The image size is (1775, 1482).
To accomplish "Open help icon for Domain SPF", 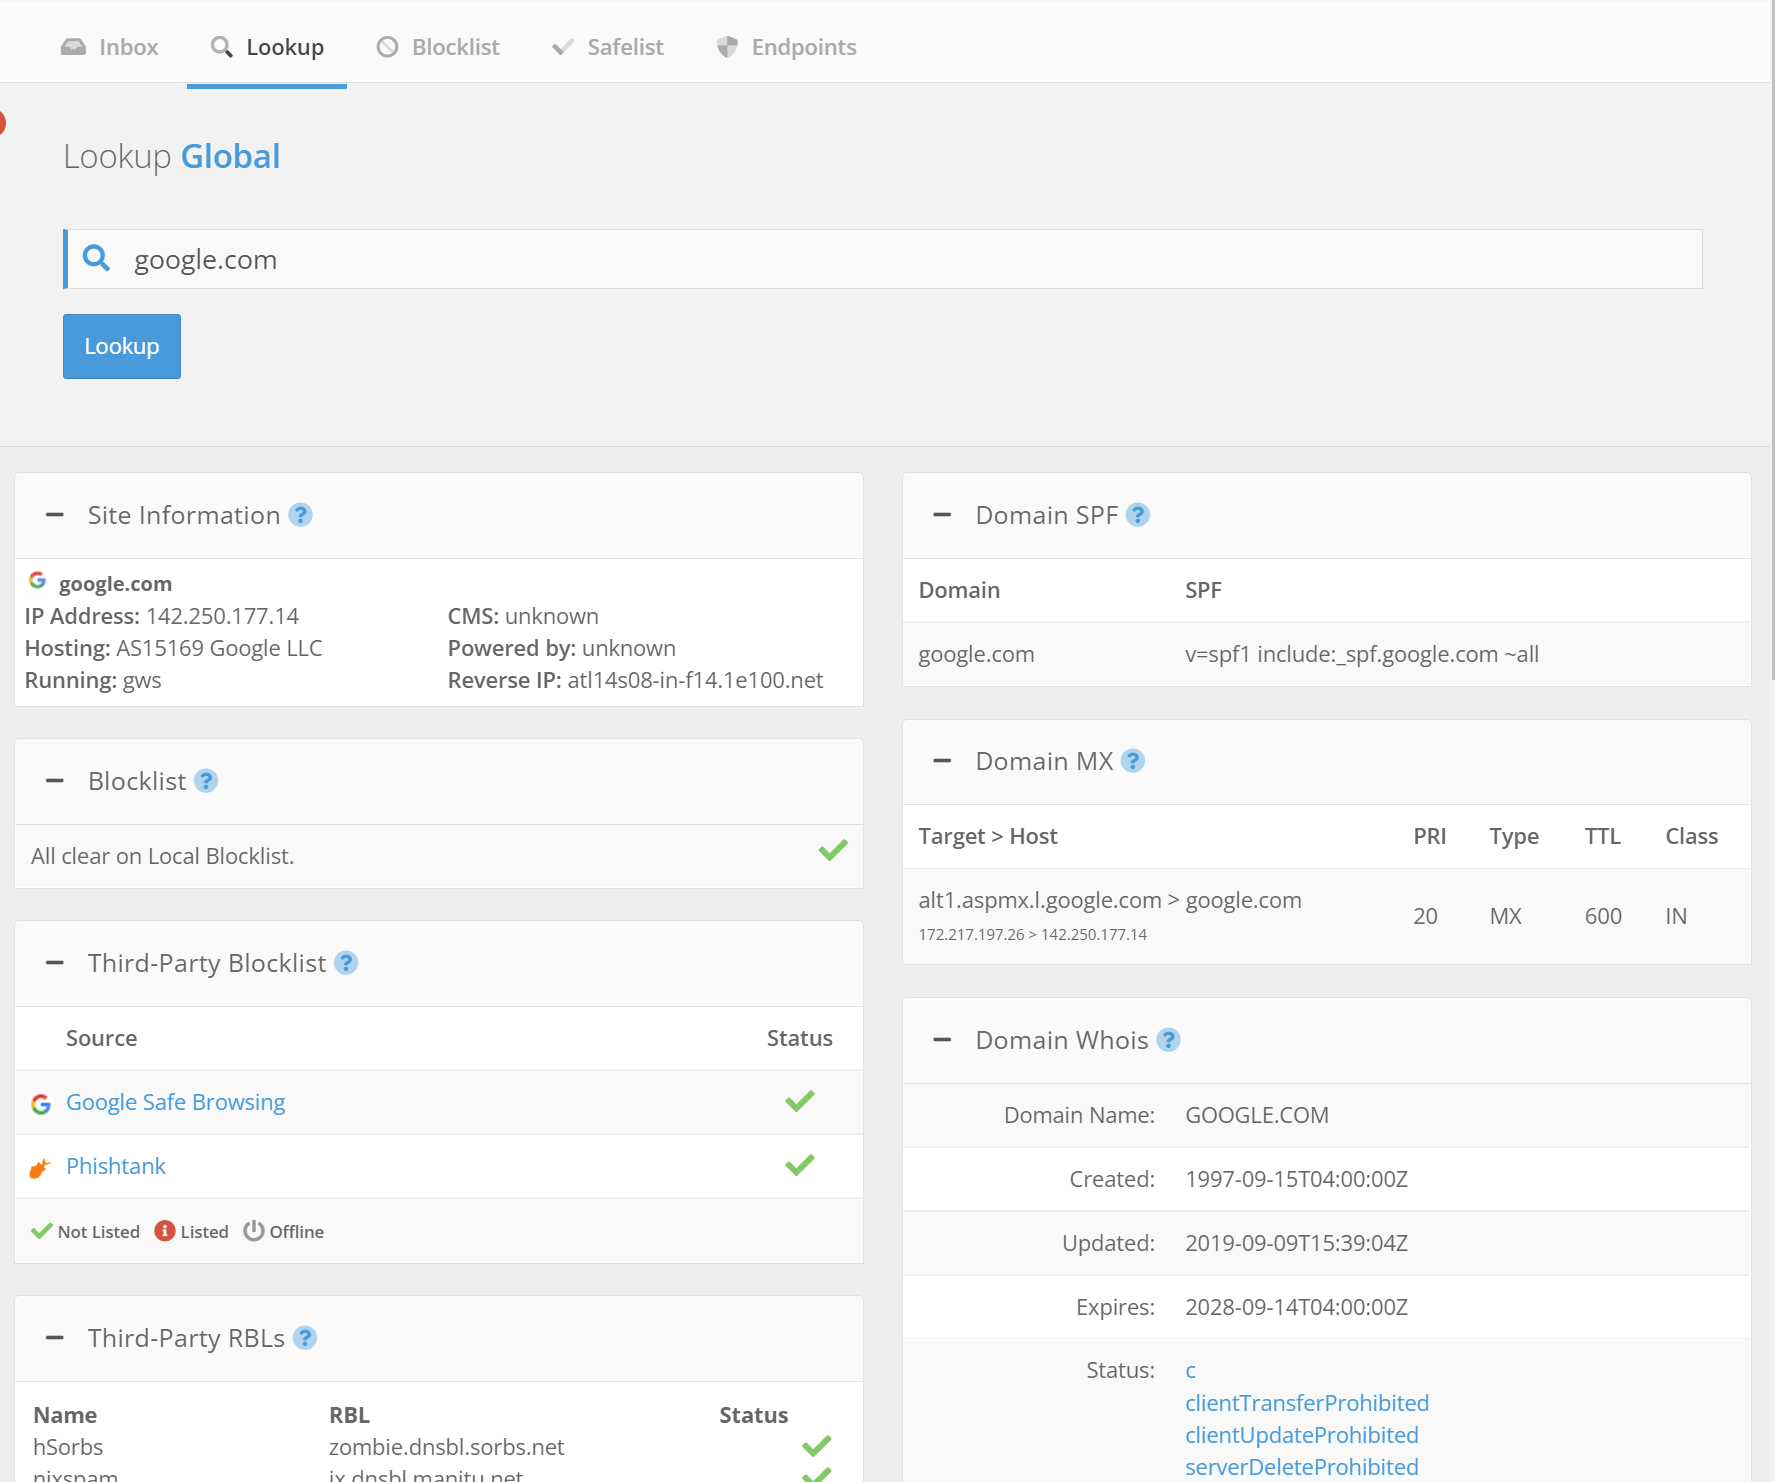I will 1138,515.
